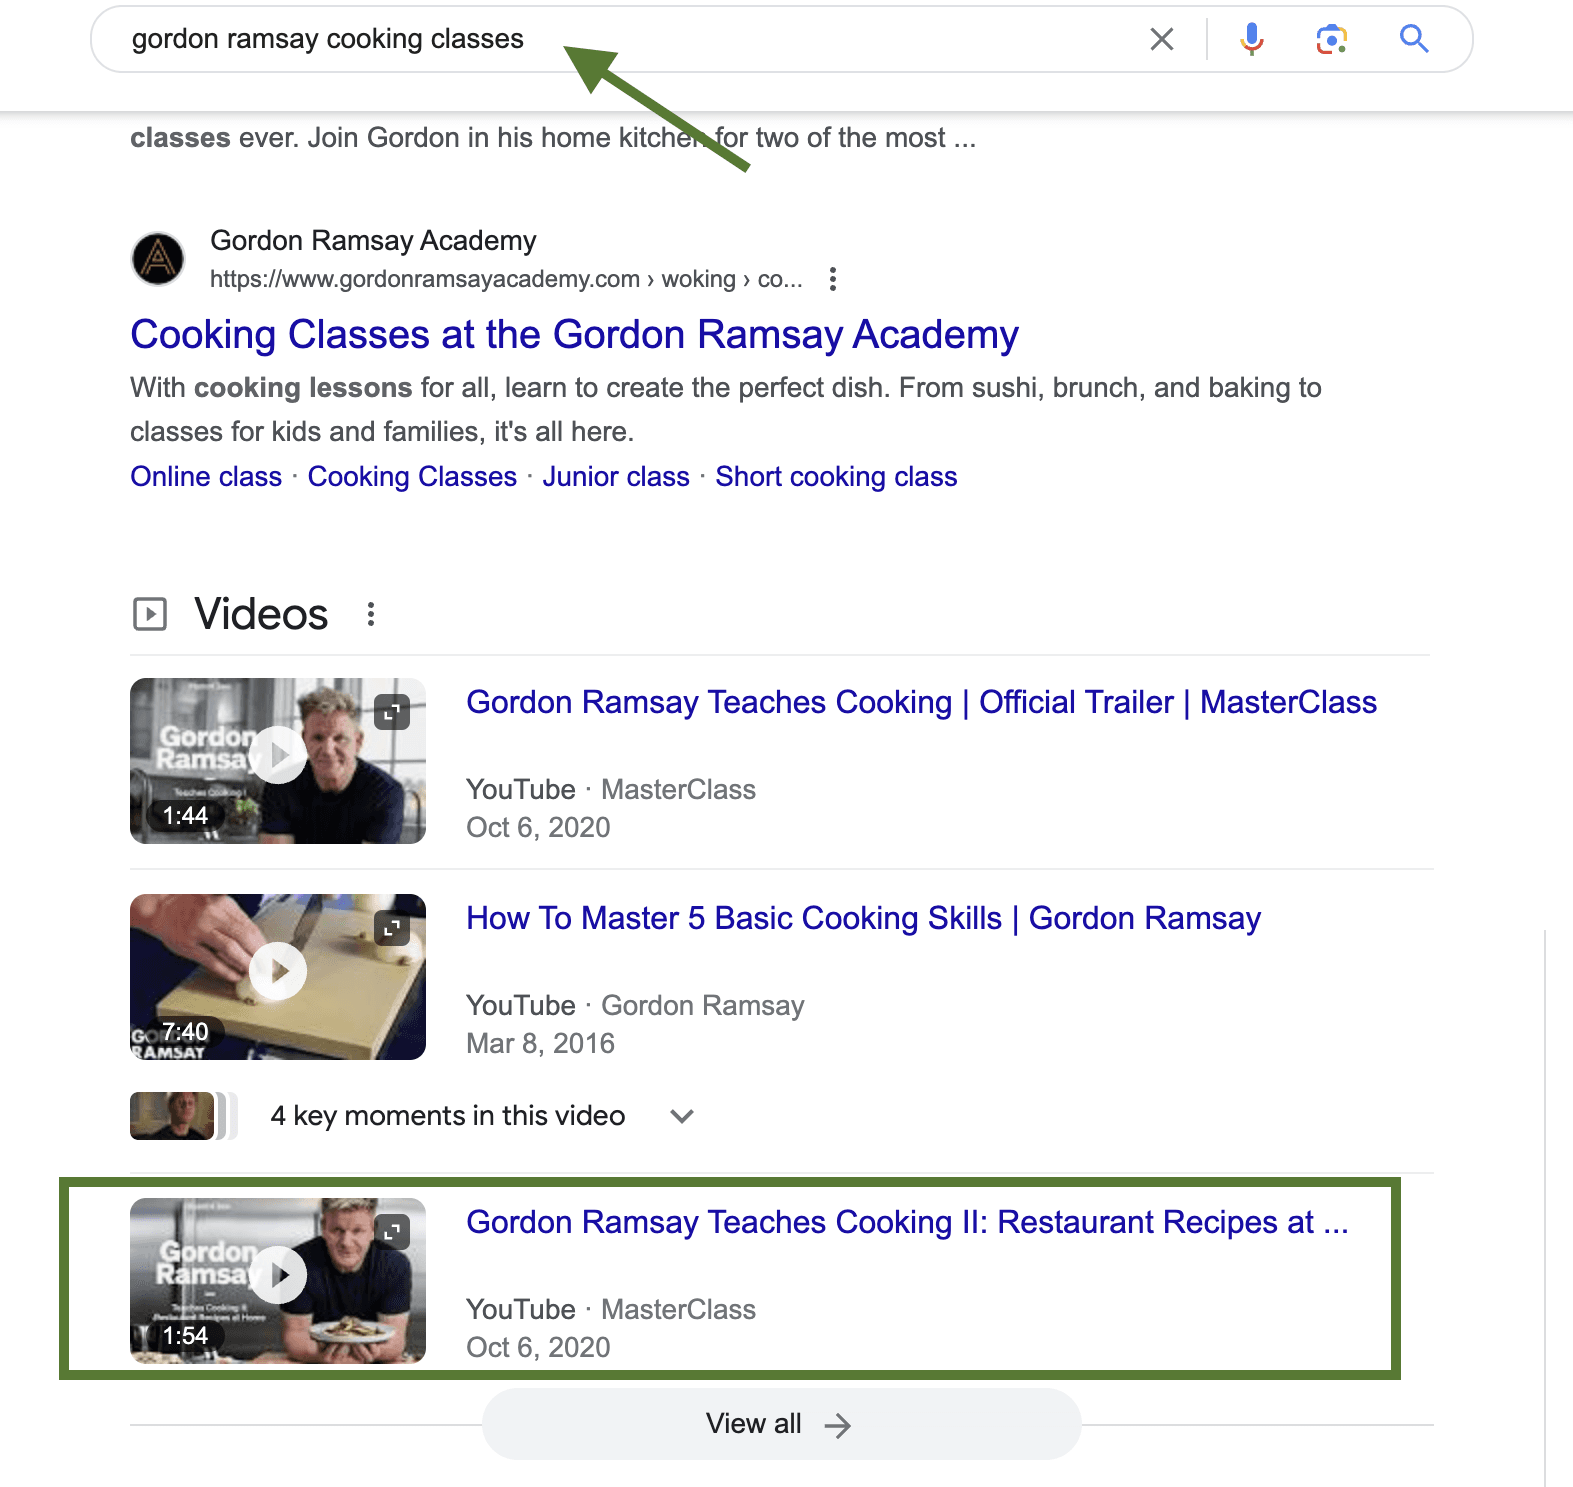1573x1487 pixels.
Task: Open the three-dot menu beside Gordon Ramsay Academy URL
Action: click(833, 279)
